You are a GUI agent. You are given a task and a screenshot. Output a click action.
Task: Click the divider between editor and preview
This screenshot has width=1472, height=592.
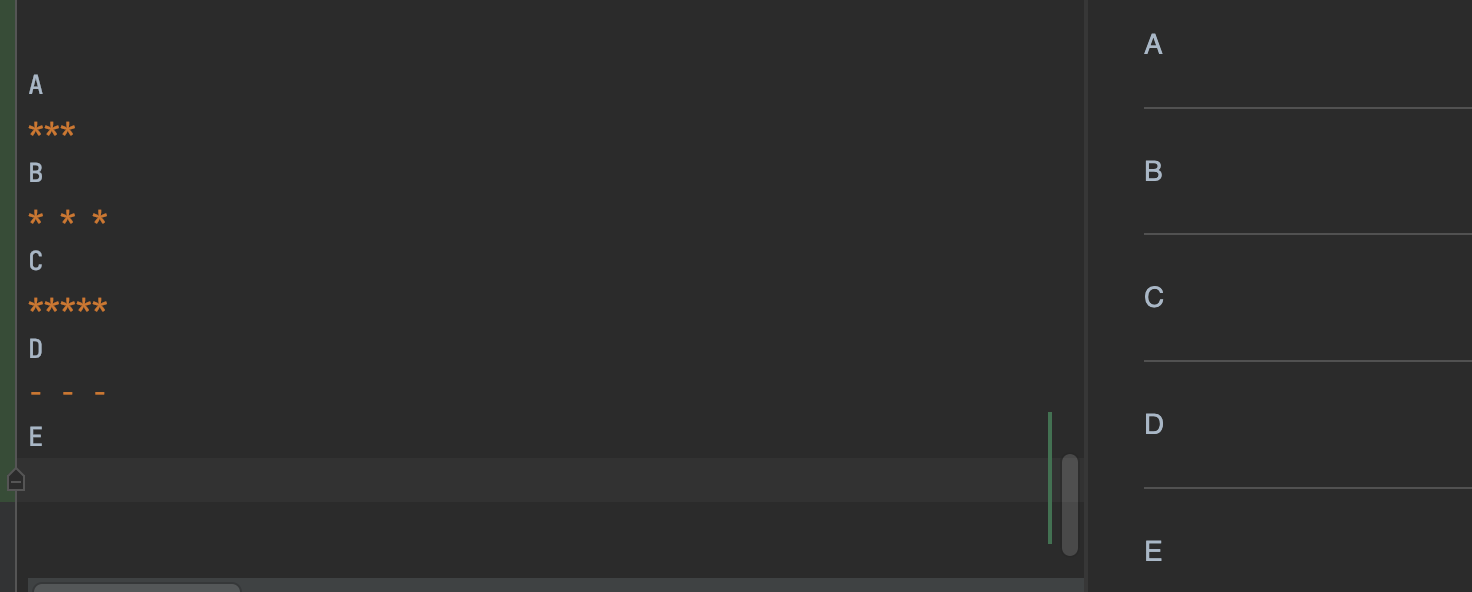(x=1086, y=296)
